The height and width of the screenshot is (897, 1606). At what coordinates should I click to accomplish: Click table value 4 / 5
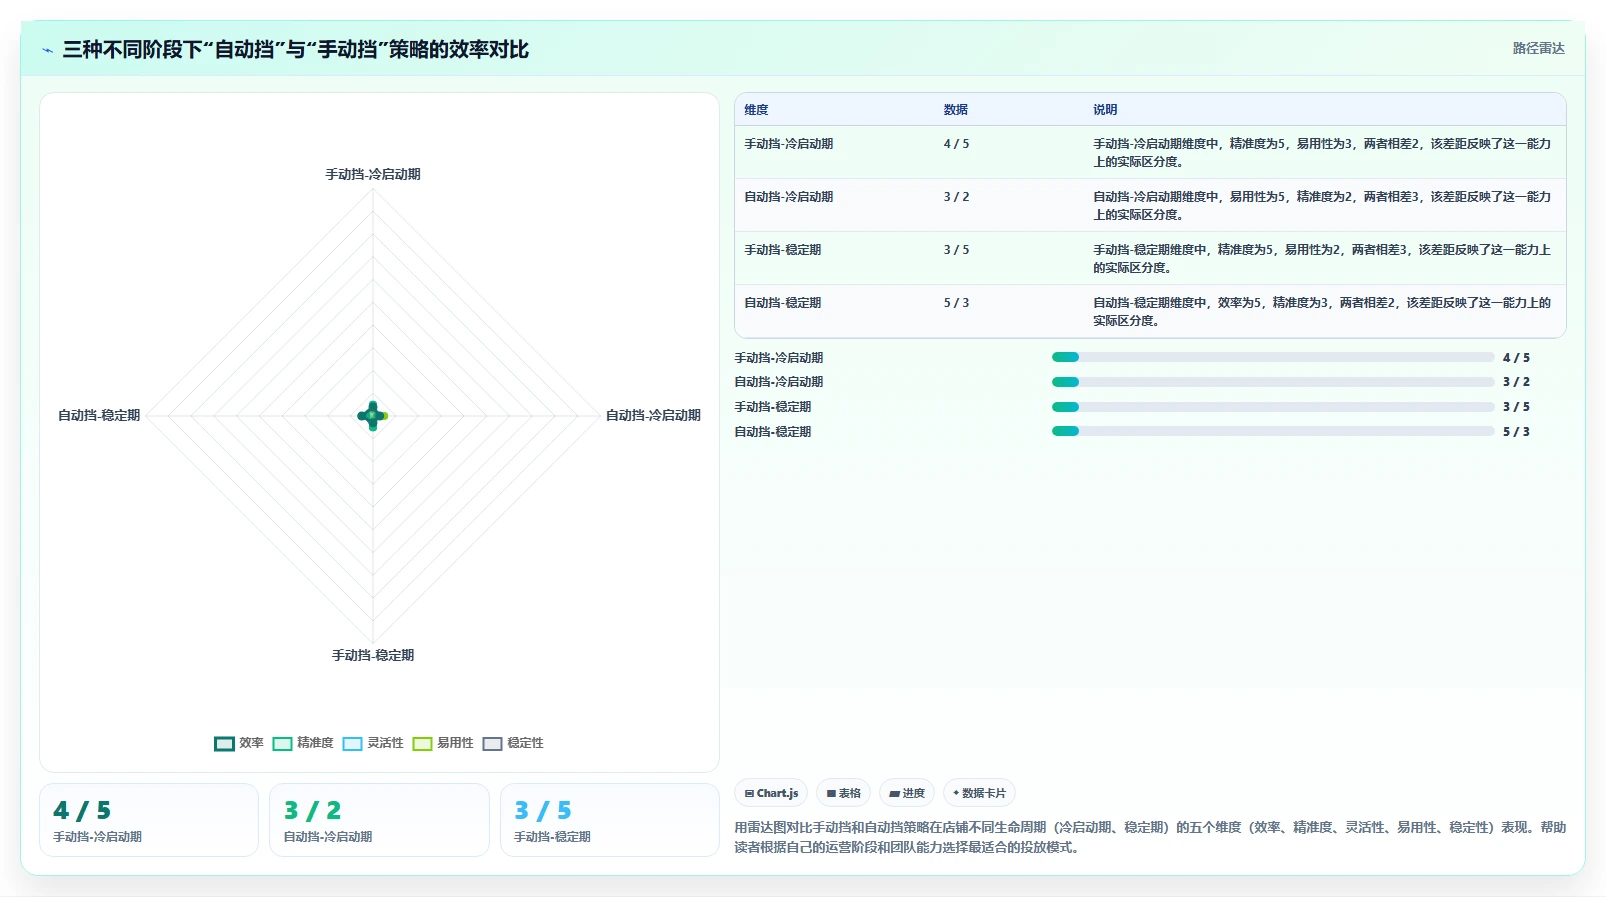(x=956, y=144)
